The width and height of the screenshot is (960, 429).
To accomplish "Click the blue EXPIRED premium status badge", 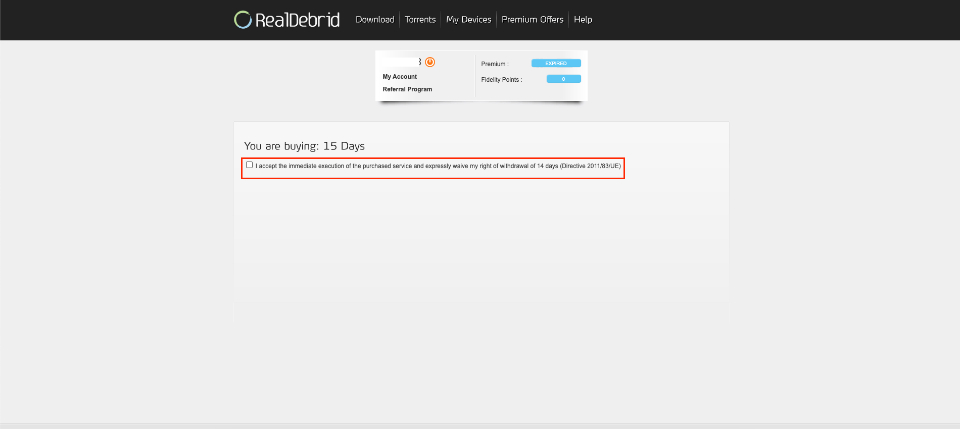I will click(x=556, y=63).
